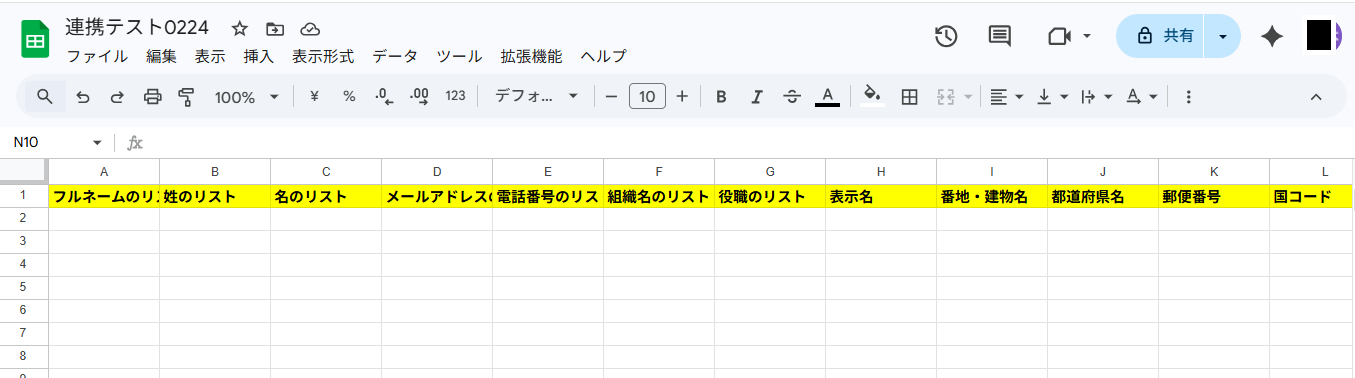The image size is (1355, 378).
Task: Open the zoom 100% dropdown
Action: point(248,97)
